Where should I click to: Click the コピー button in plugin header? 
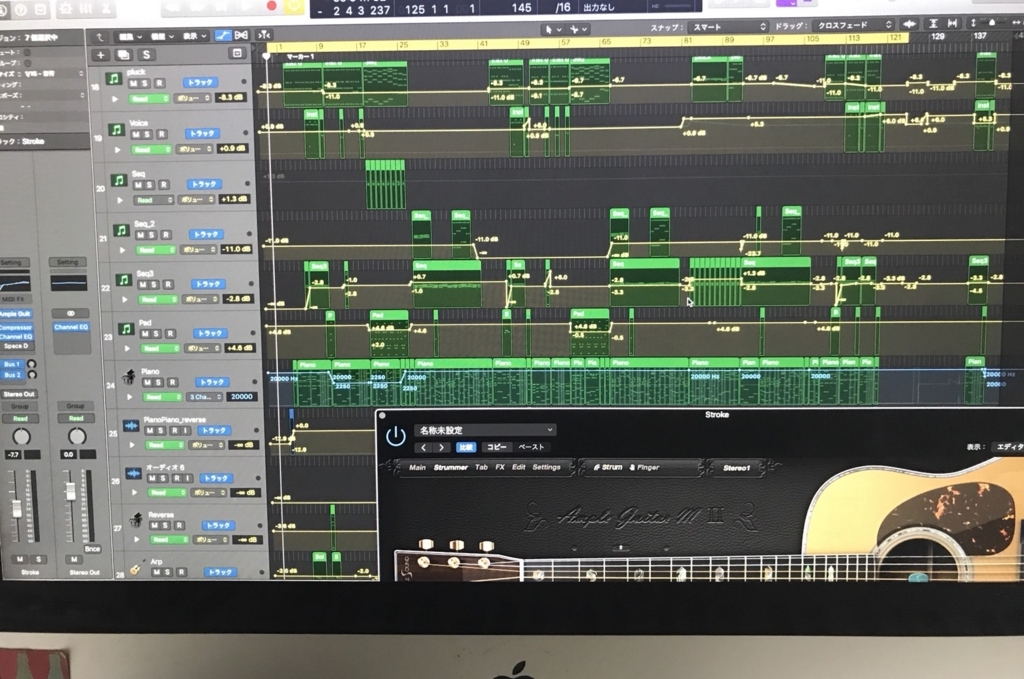[497, 447]
